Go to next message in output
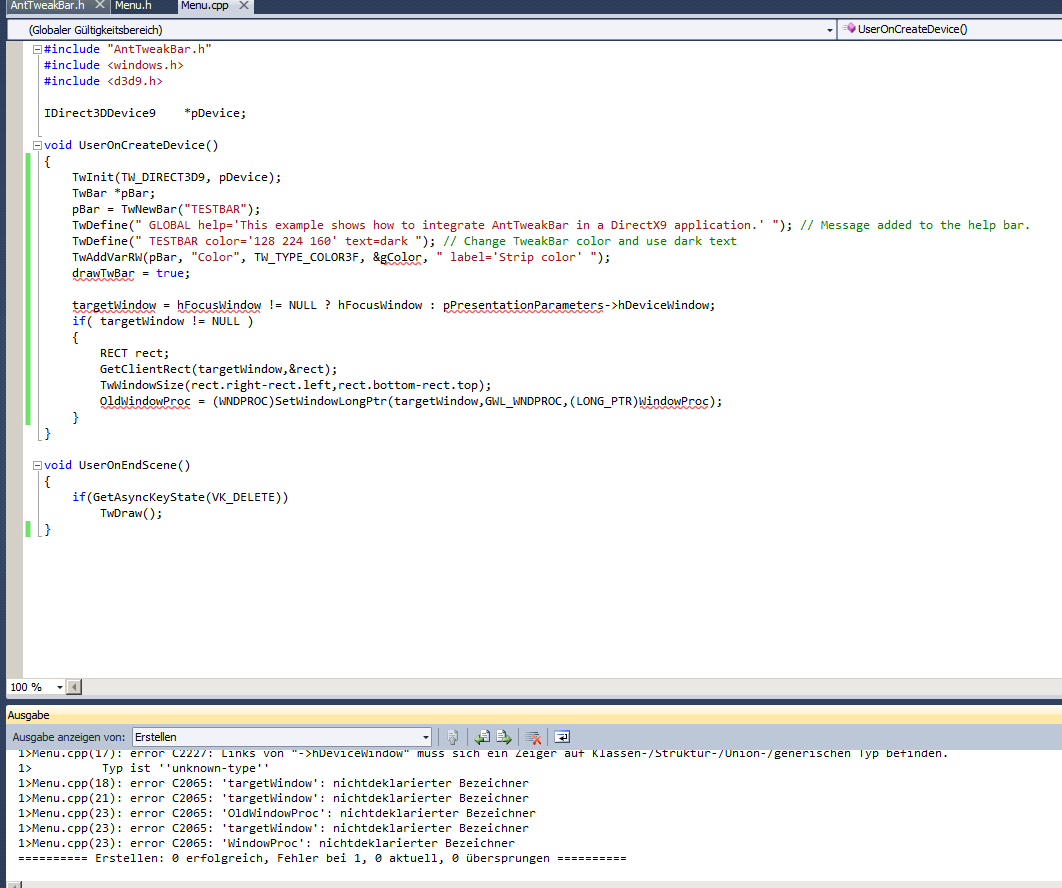This screenshot has width=1062, height=888. click(504, 737)
